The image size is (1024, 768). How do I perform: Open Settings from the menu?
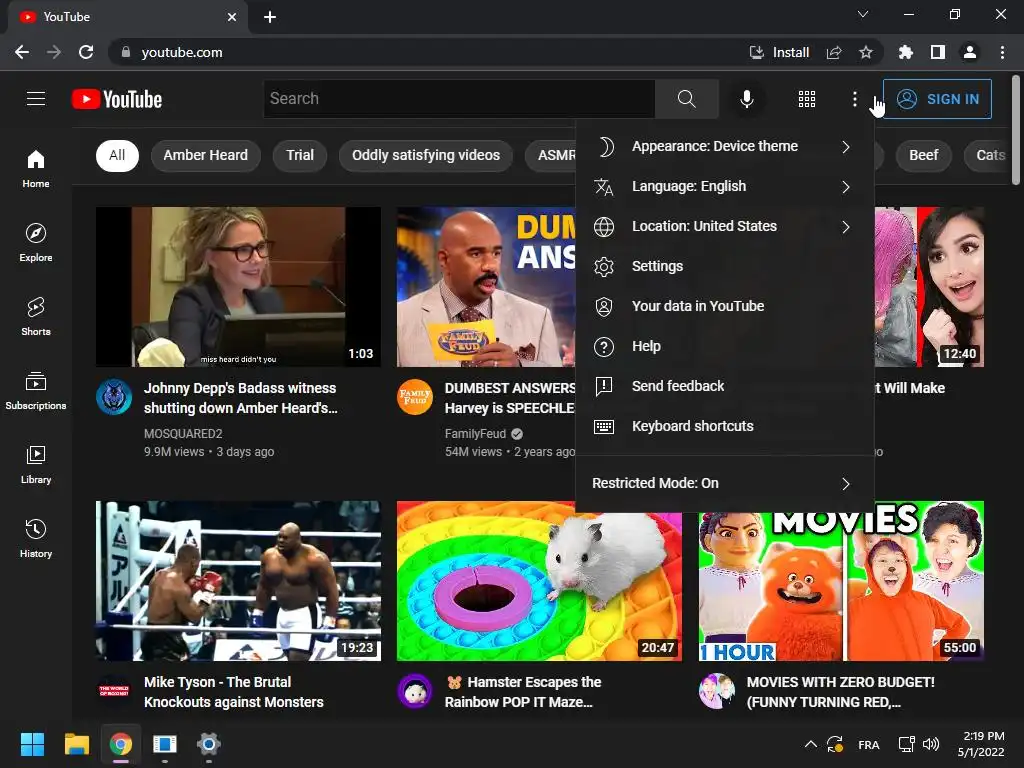725,266
